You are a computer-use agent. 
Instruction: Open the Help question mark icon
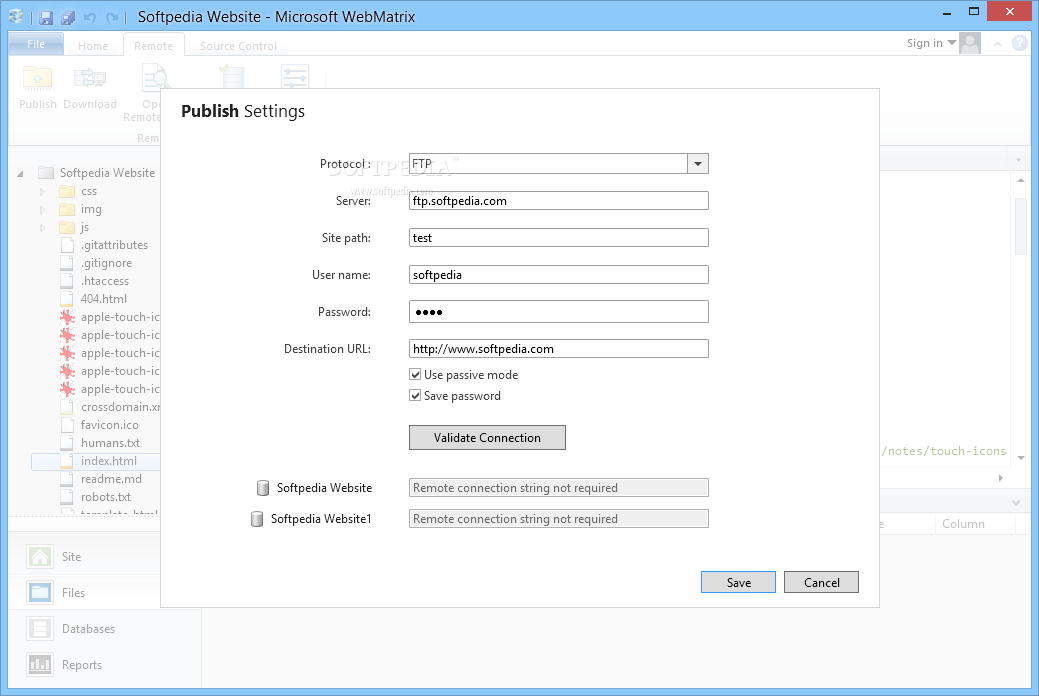pyautogui.click(x=1019, y=43)
